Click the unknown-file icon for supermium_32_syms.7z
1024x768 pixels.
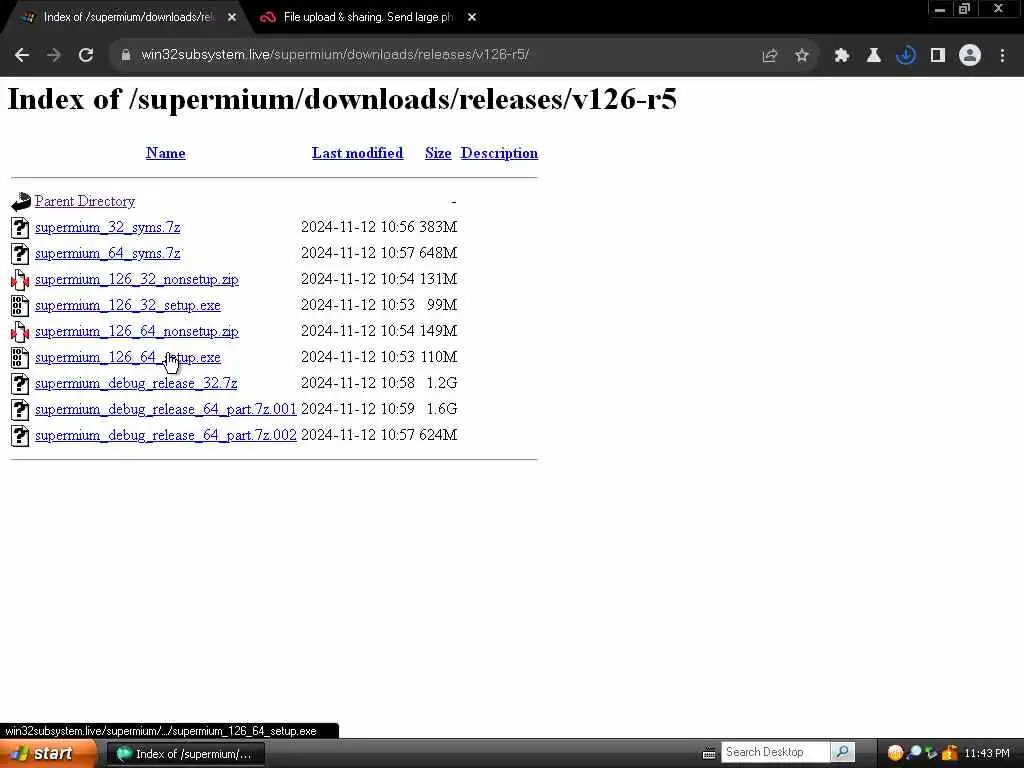(x=20, y=227)
